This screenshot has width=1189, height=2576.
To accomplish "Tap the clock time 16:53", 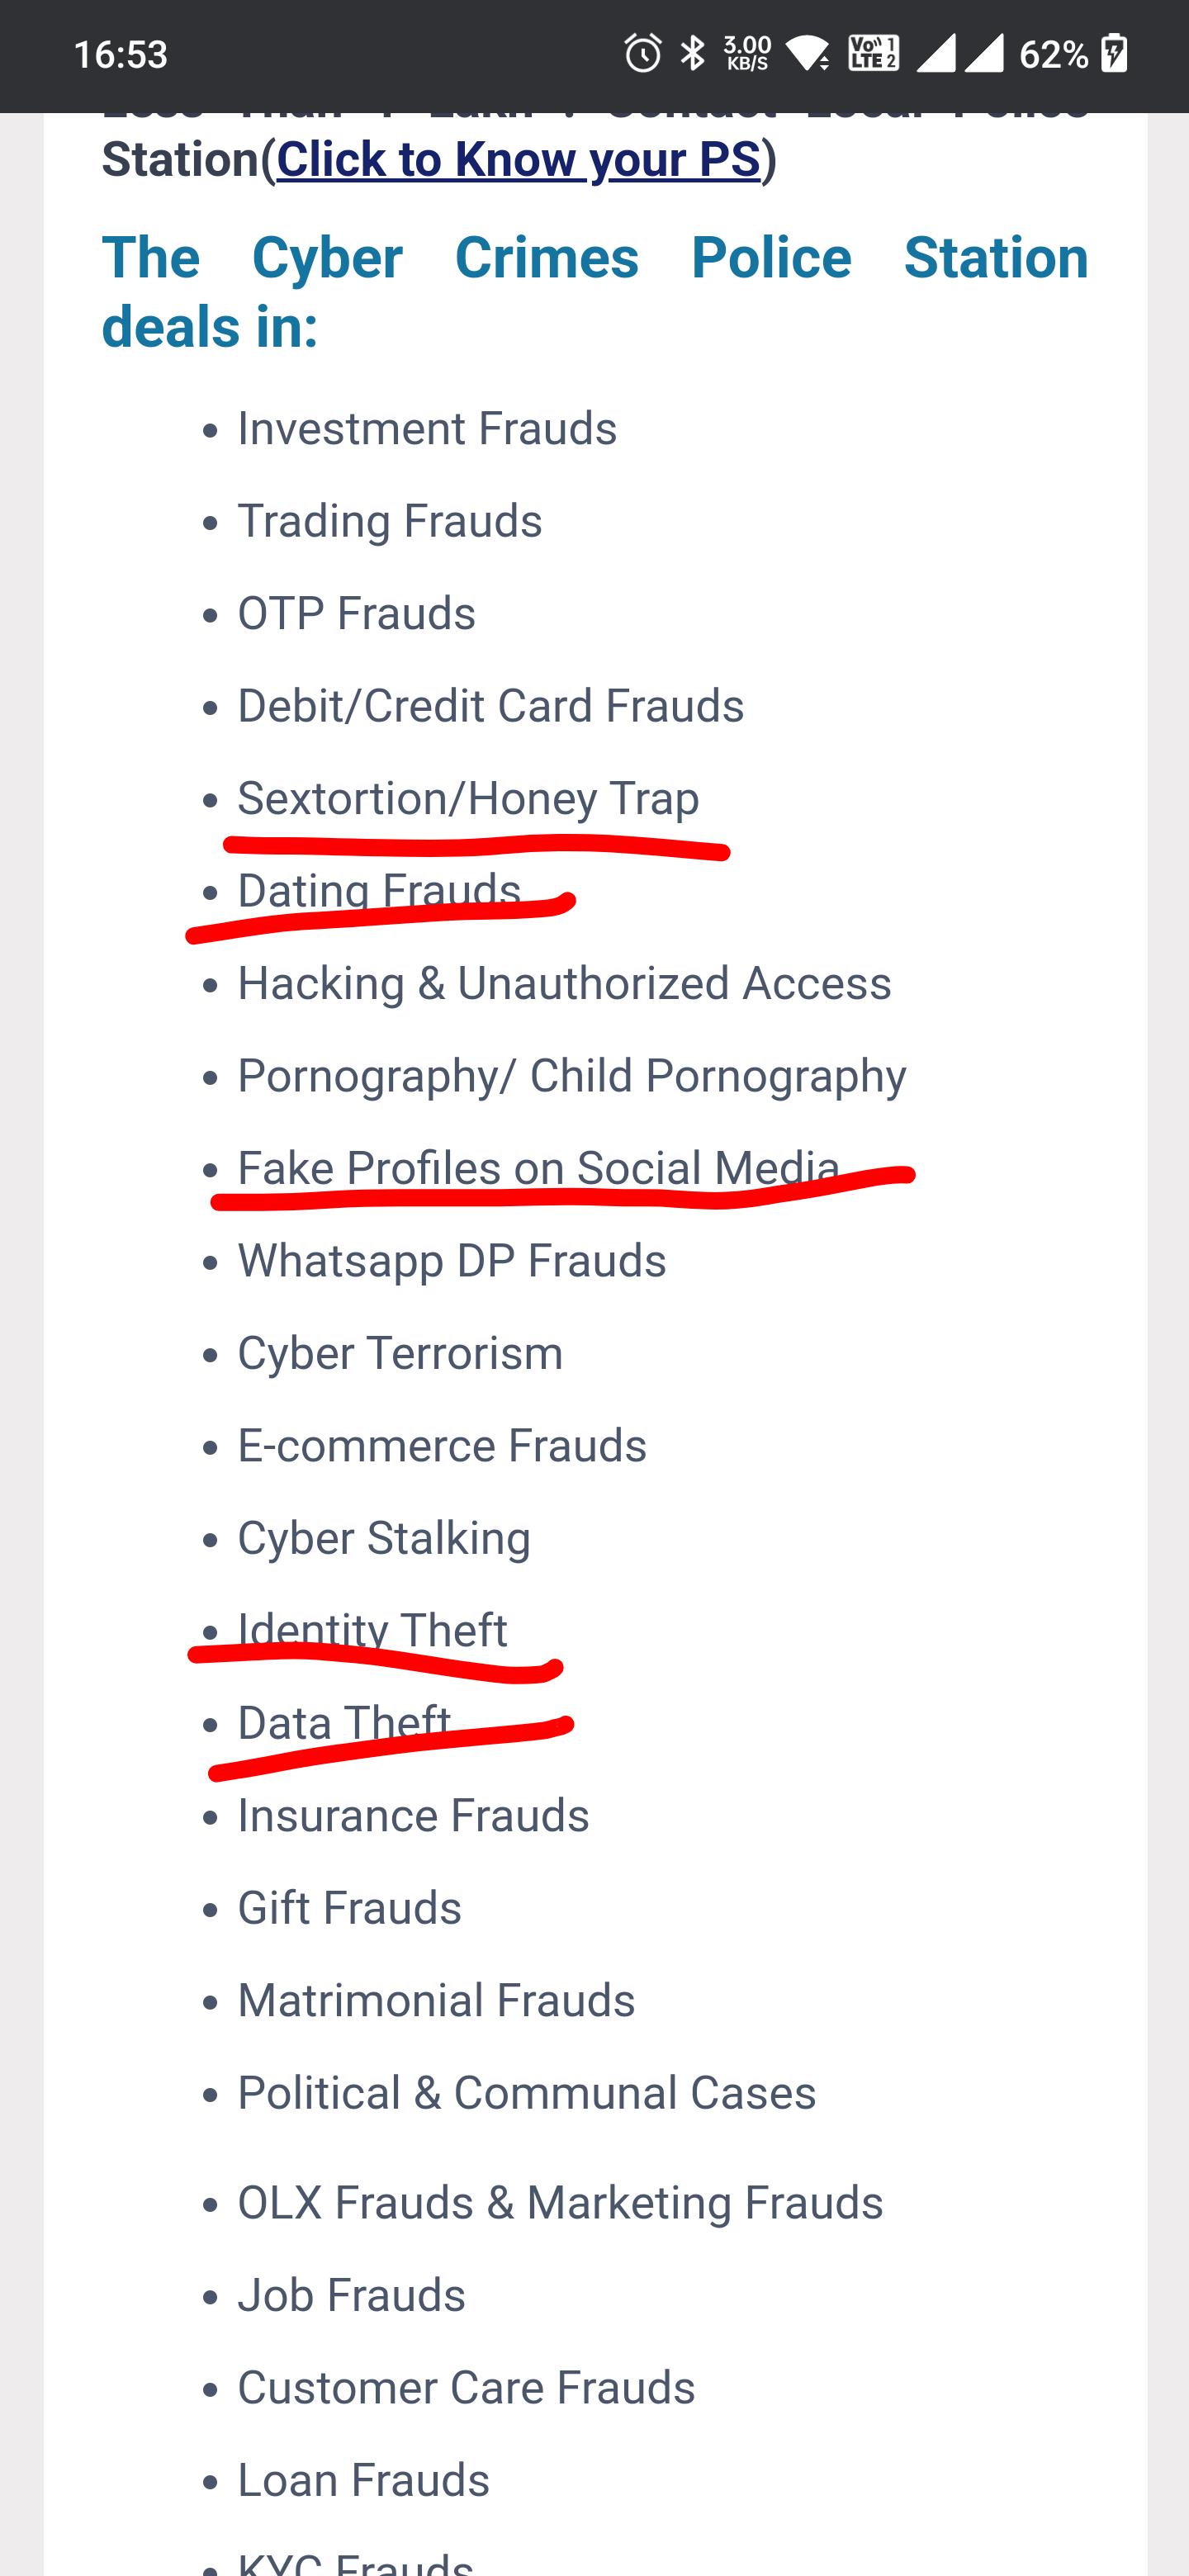I will tap(120, 54).
